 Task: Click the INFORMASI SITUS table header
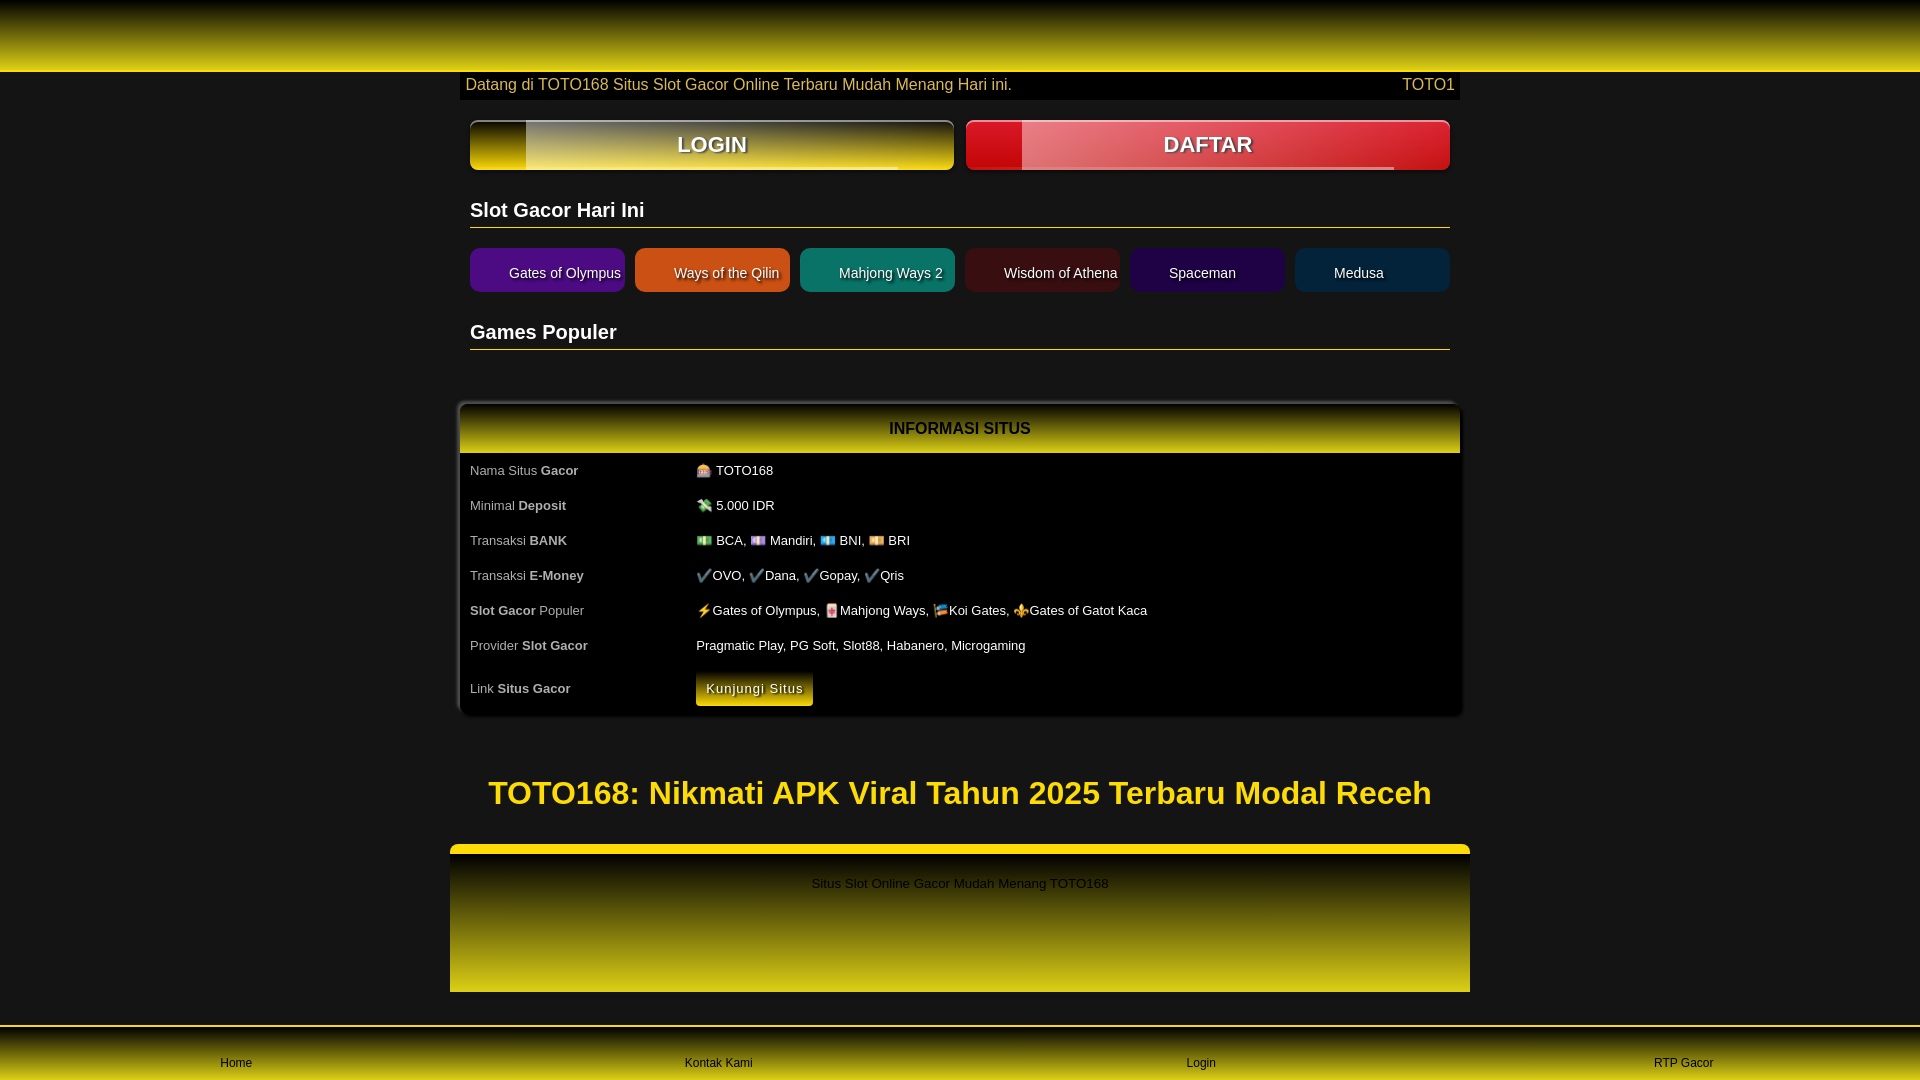[x=960, y=428]
